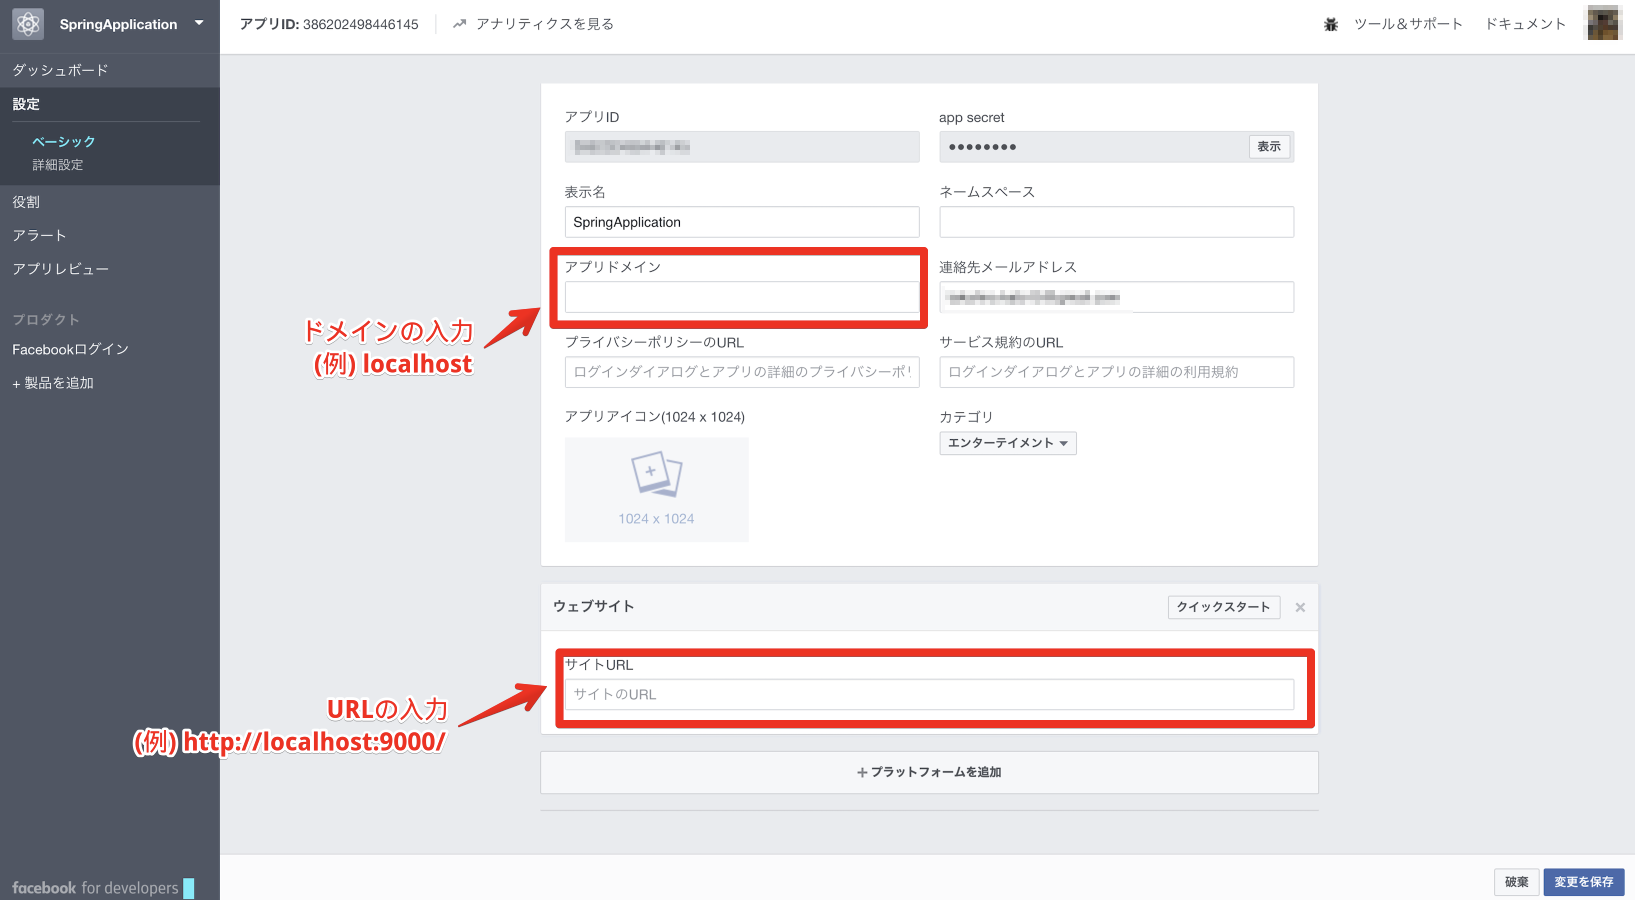
Task: Click + プラットフォームを追加 button
Action: [x=929, y=772]
